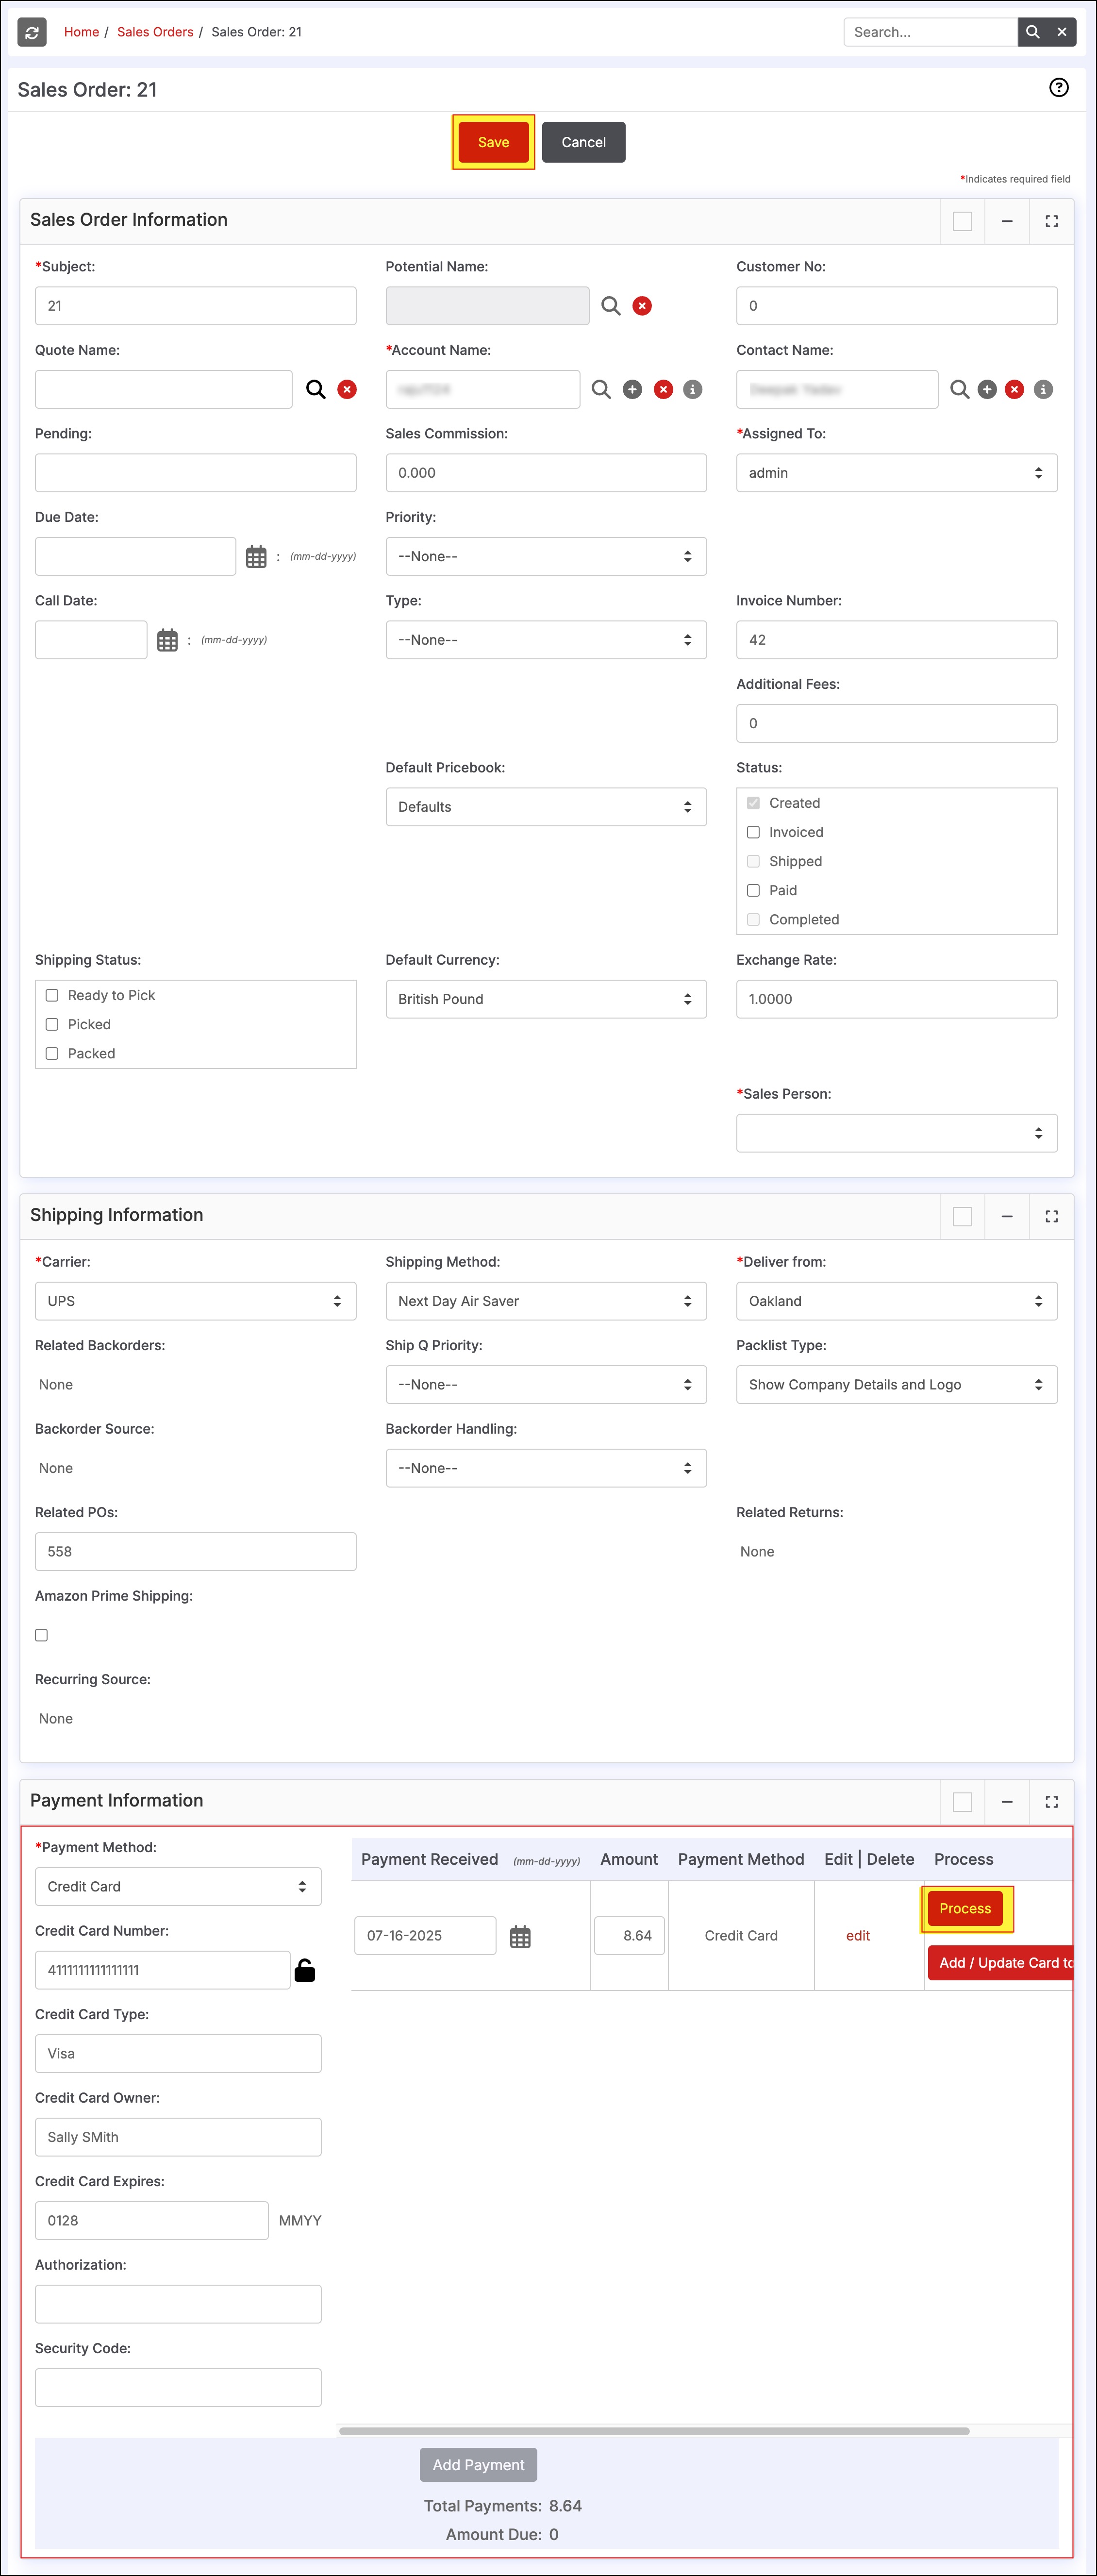This screenshot has width=1097, height=2576.
Task: Clear the Potential Name with red X
Action: coord(642,306)
